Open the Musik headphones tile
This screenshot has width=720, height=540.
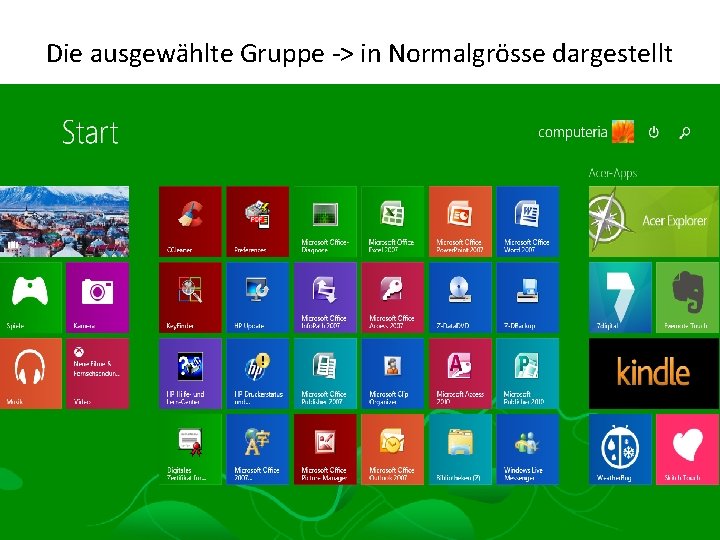click(30, 373)
